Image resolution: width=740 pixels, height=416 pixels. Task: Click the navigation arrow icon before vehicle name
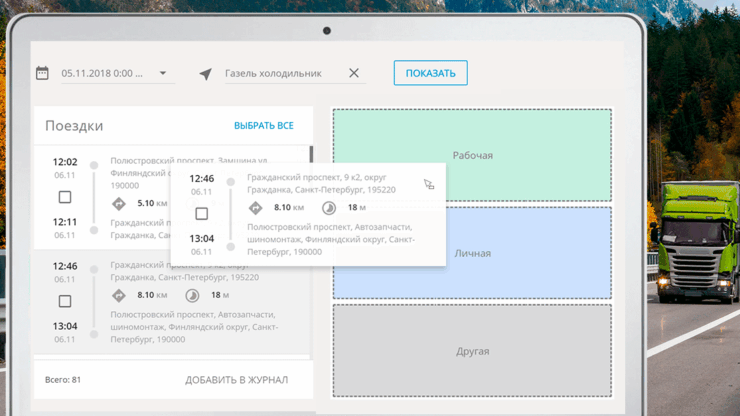pyautogui.click(x=205, y=74)
